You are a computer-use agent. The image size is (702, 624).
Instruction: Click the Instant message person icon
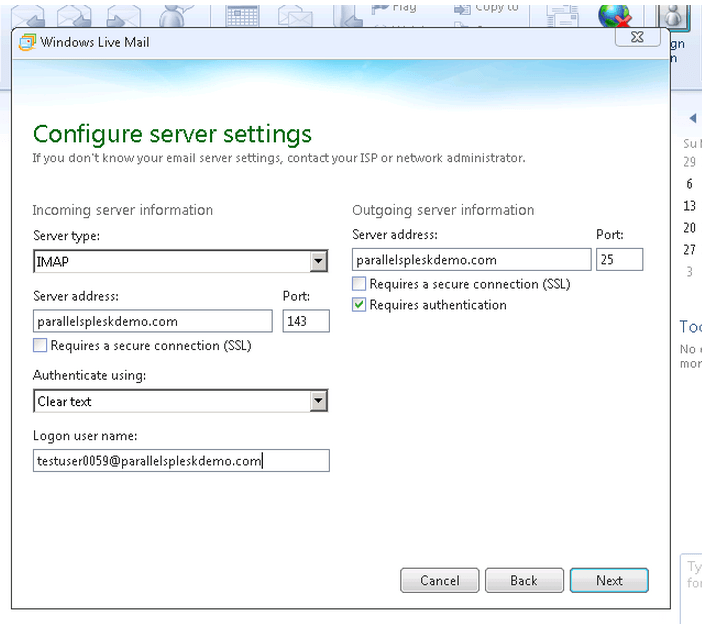tap(176, 16)
